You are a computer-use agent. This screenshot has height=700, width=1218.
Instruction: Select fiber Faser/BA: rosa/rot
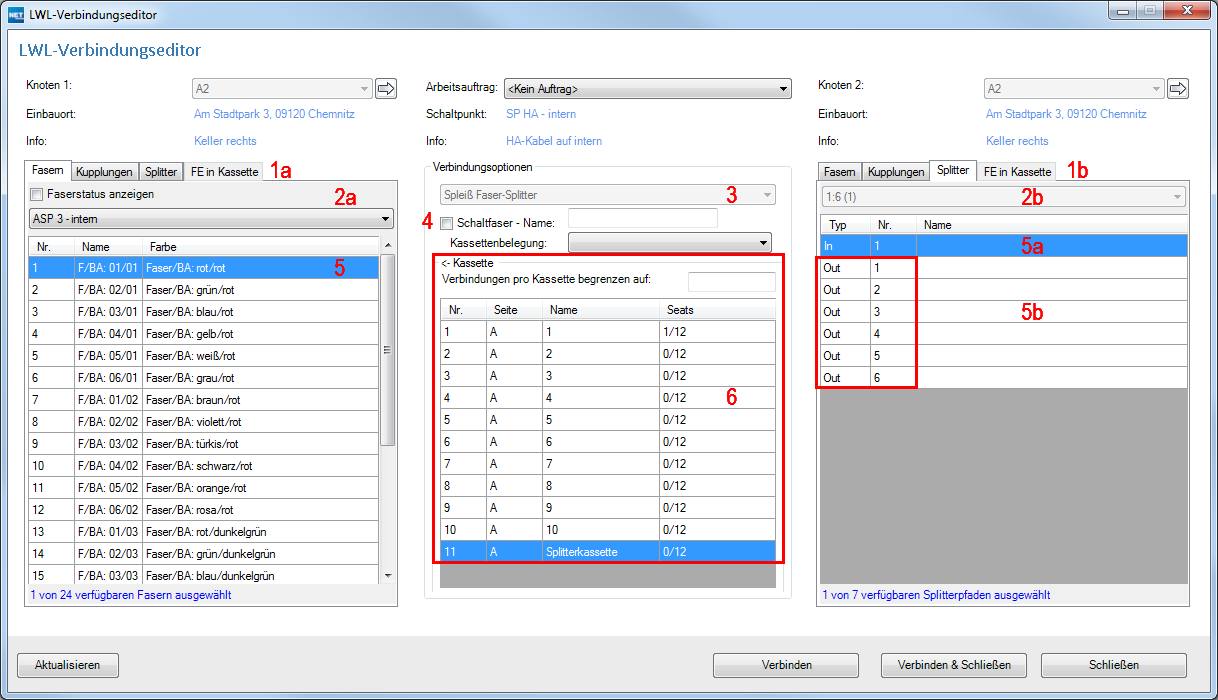coord(204,509)
